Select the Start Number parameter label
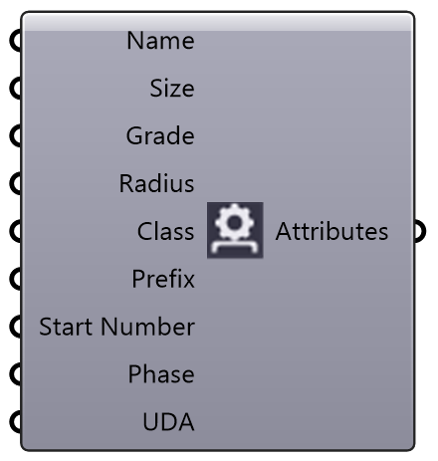Viewport: 438px width, 461px height. point(117,327)
